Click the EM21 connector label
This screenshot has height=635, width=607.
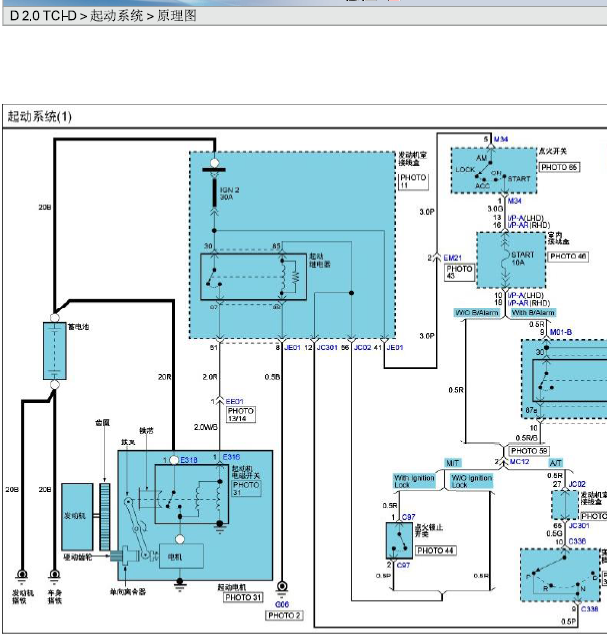click(x=453, y=258)
